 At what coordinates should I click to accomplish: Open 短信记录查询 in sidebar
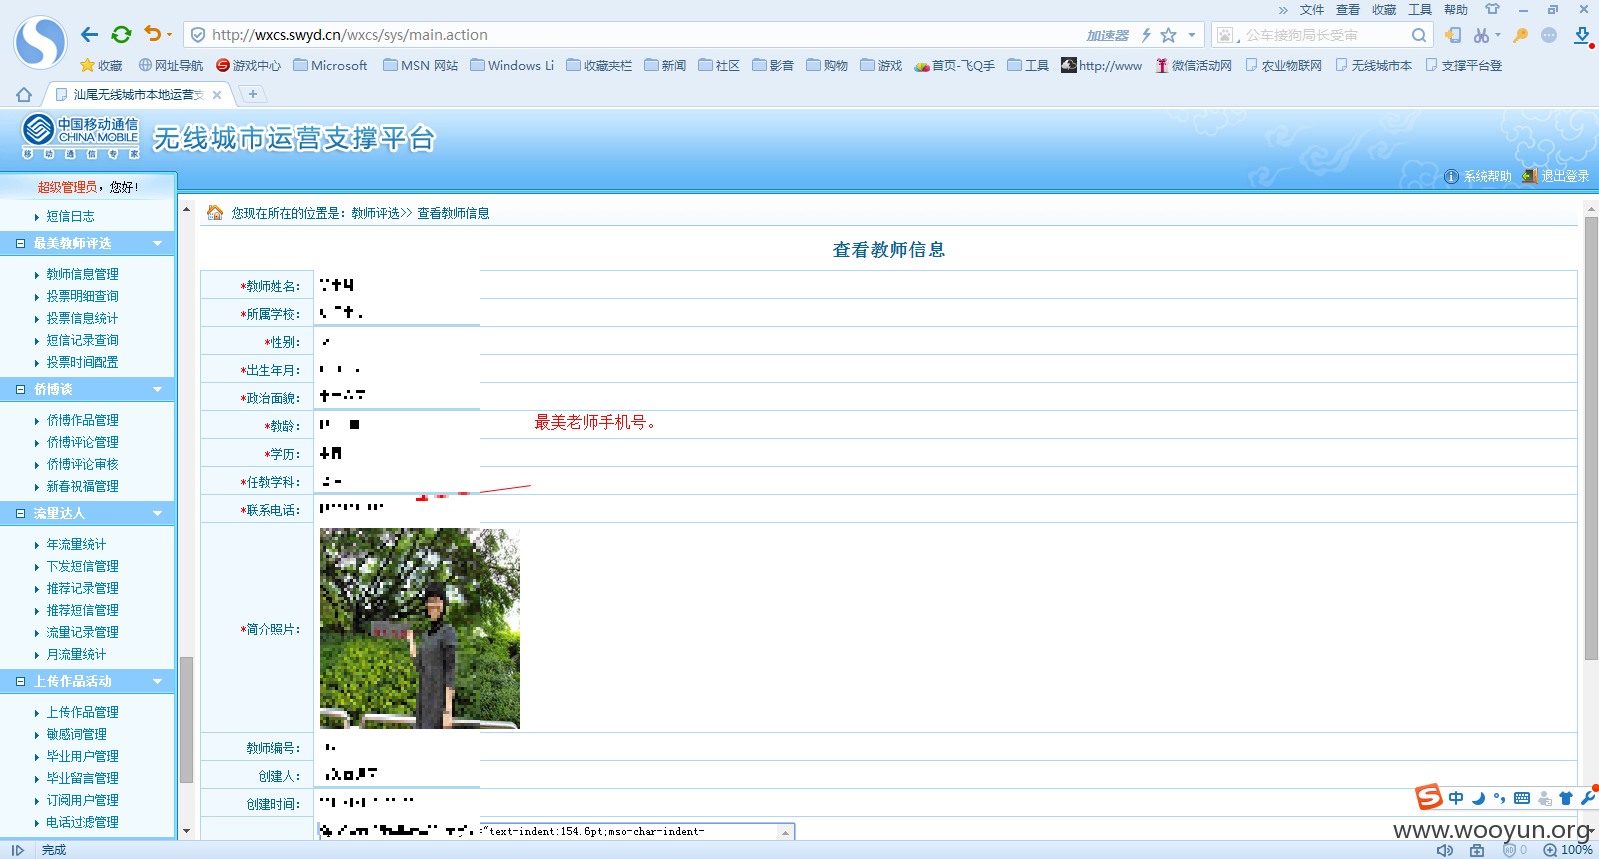click(82, 340)
